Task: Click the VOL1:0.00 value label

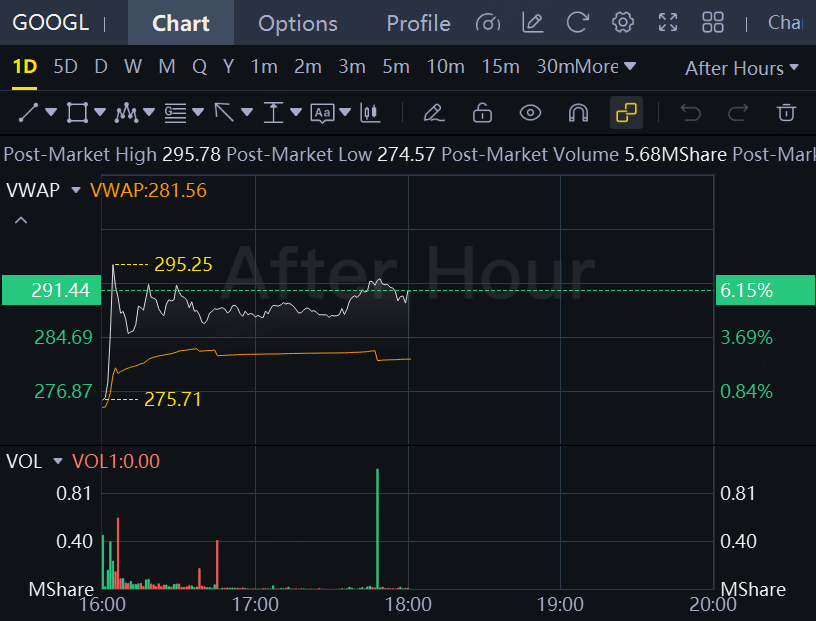Action: 116,462
